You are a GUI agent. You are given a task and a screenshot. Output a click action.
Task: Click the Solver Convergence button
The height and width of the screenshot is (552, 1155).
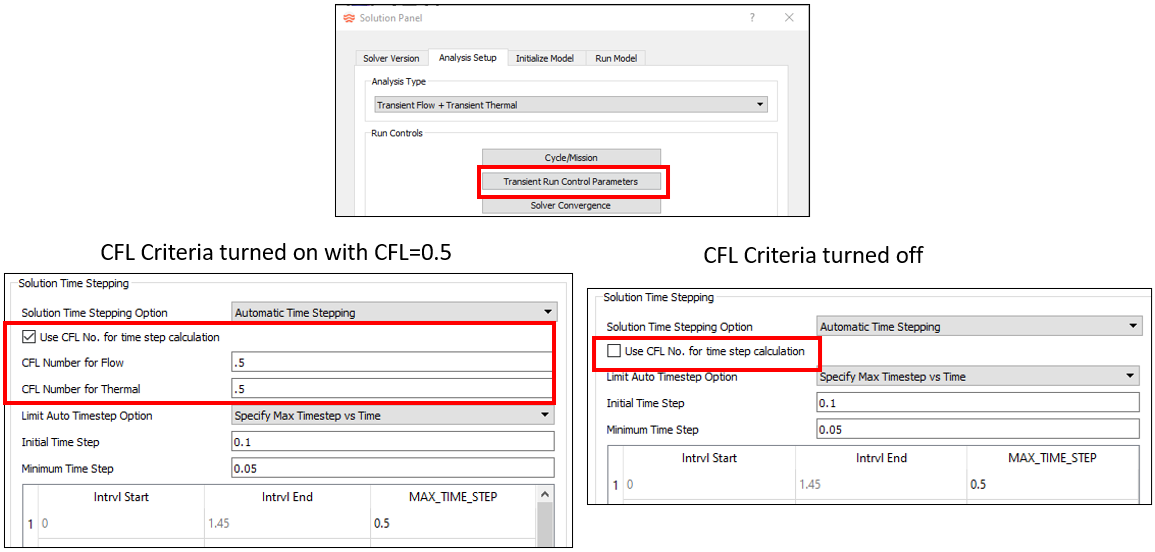click(x=571, y=205)
